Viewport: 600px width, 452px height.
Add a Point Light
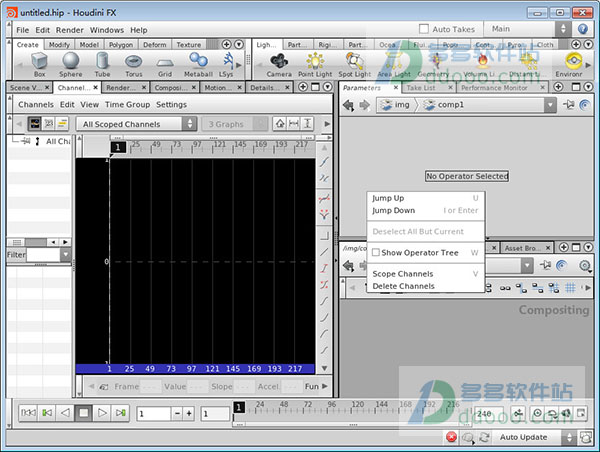tap(315, 64)
